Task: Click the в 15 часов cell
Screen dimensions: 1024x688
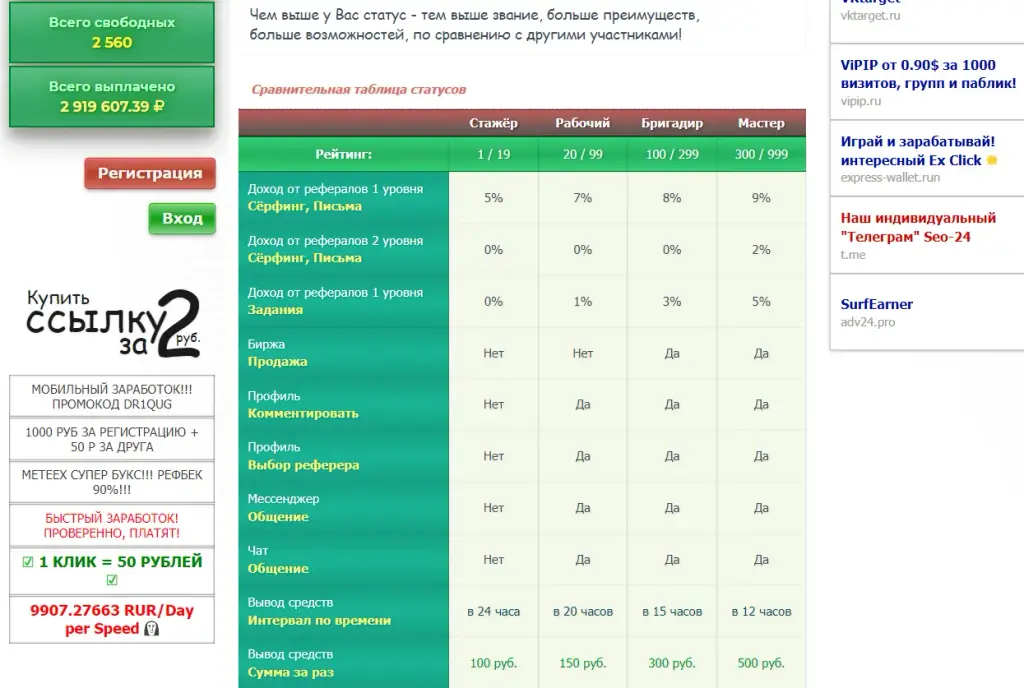Action: (672, 612)
